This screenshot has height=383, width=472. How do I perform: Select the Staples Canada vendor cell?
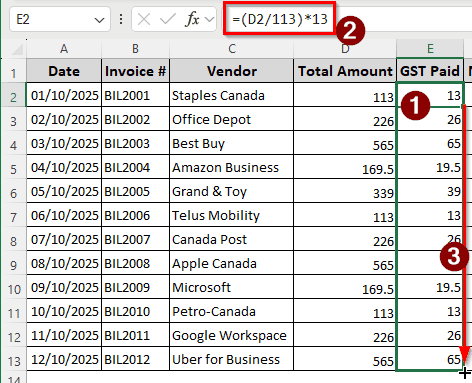point(232,95)
